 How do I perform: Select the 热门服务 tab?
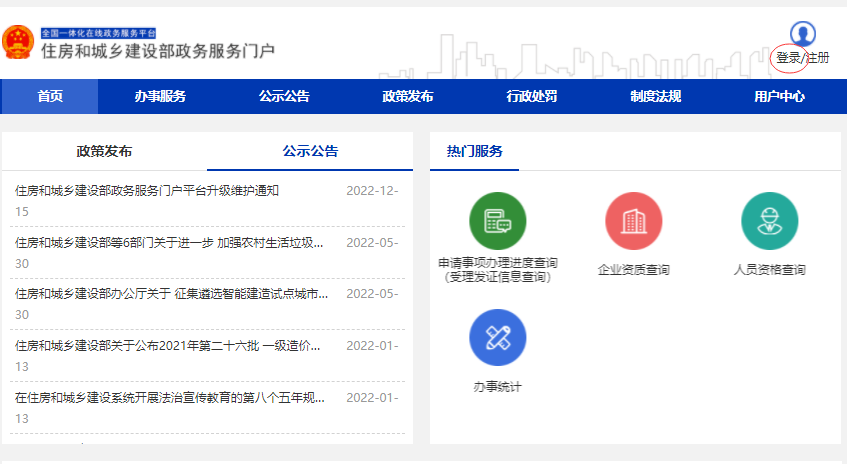pyautogui.click(x=474, y=151)
